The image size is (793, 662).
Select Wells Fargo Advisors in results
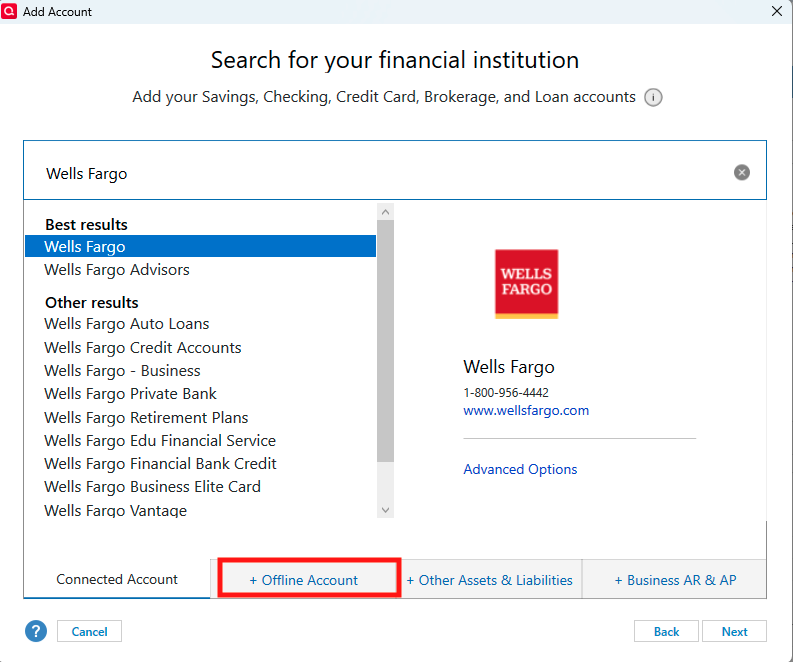point(117,270)
